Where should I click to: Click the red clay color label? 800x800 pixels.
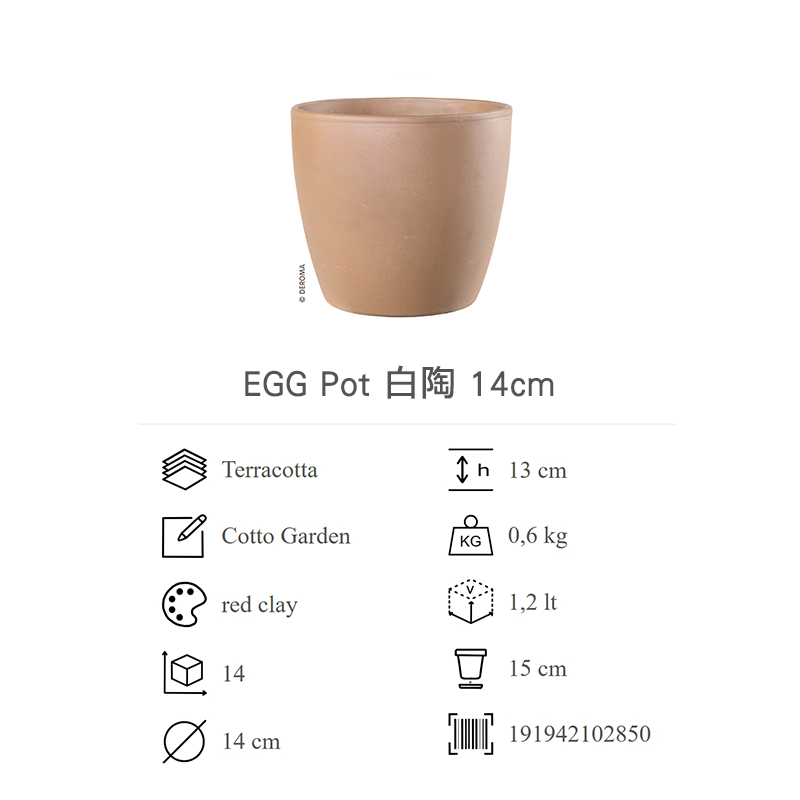(x=259, y=605)
